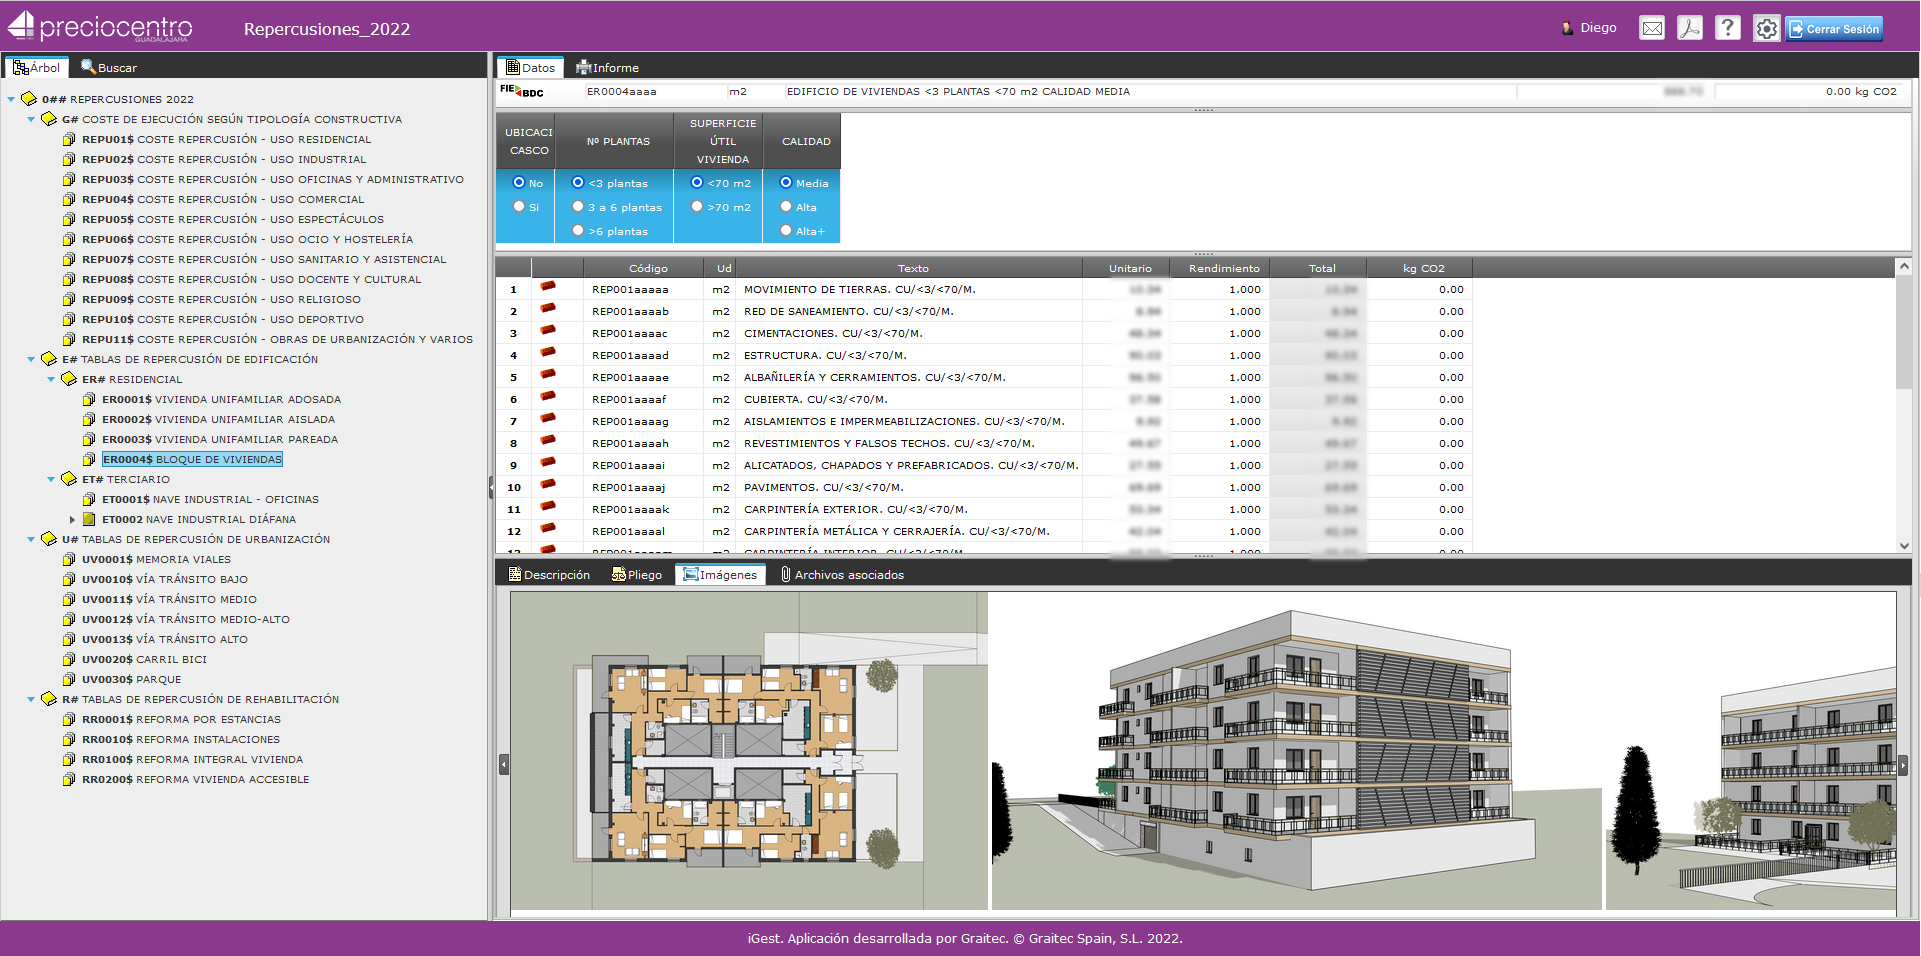Click the collapse handle of the tree panel

coord(491,487)
